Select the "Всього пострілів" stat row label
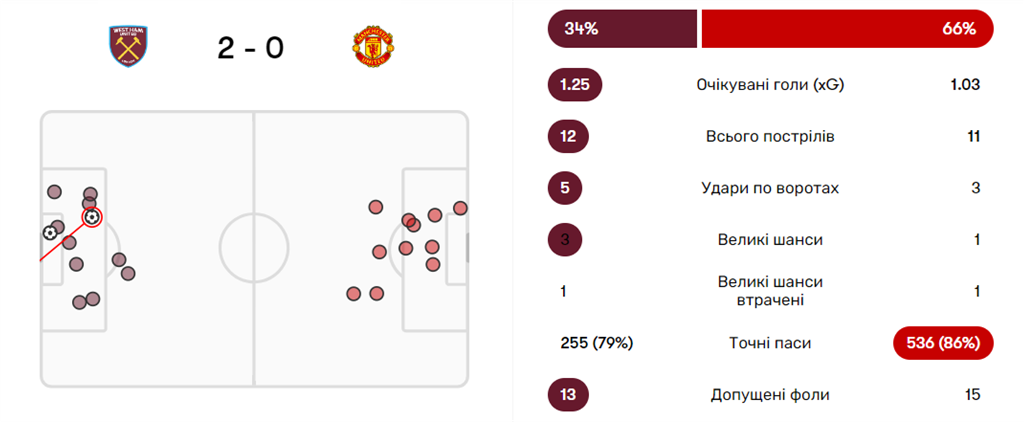 pyautogui.click(x=770, y=136)
